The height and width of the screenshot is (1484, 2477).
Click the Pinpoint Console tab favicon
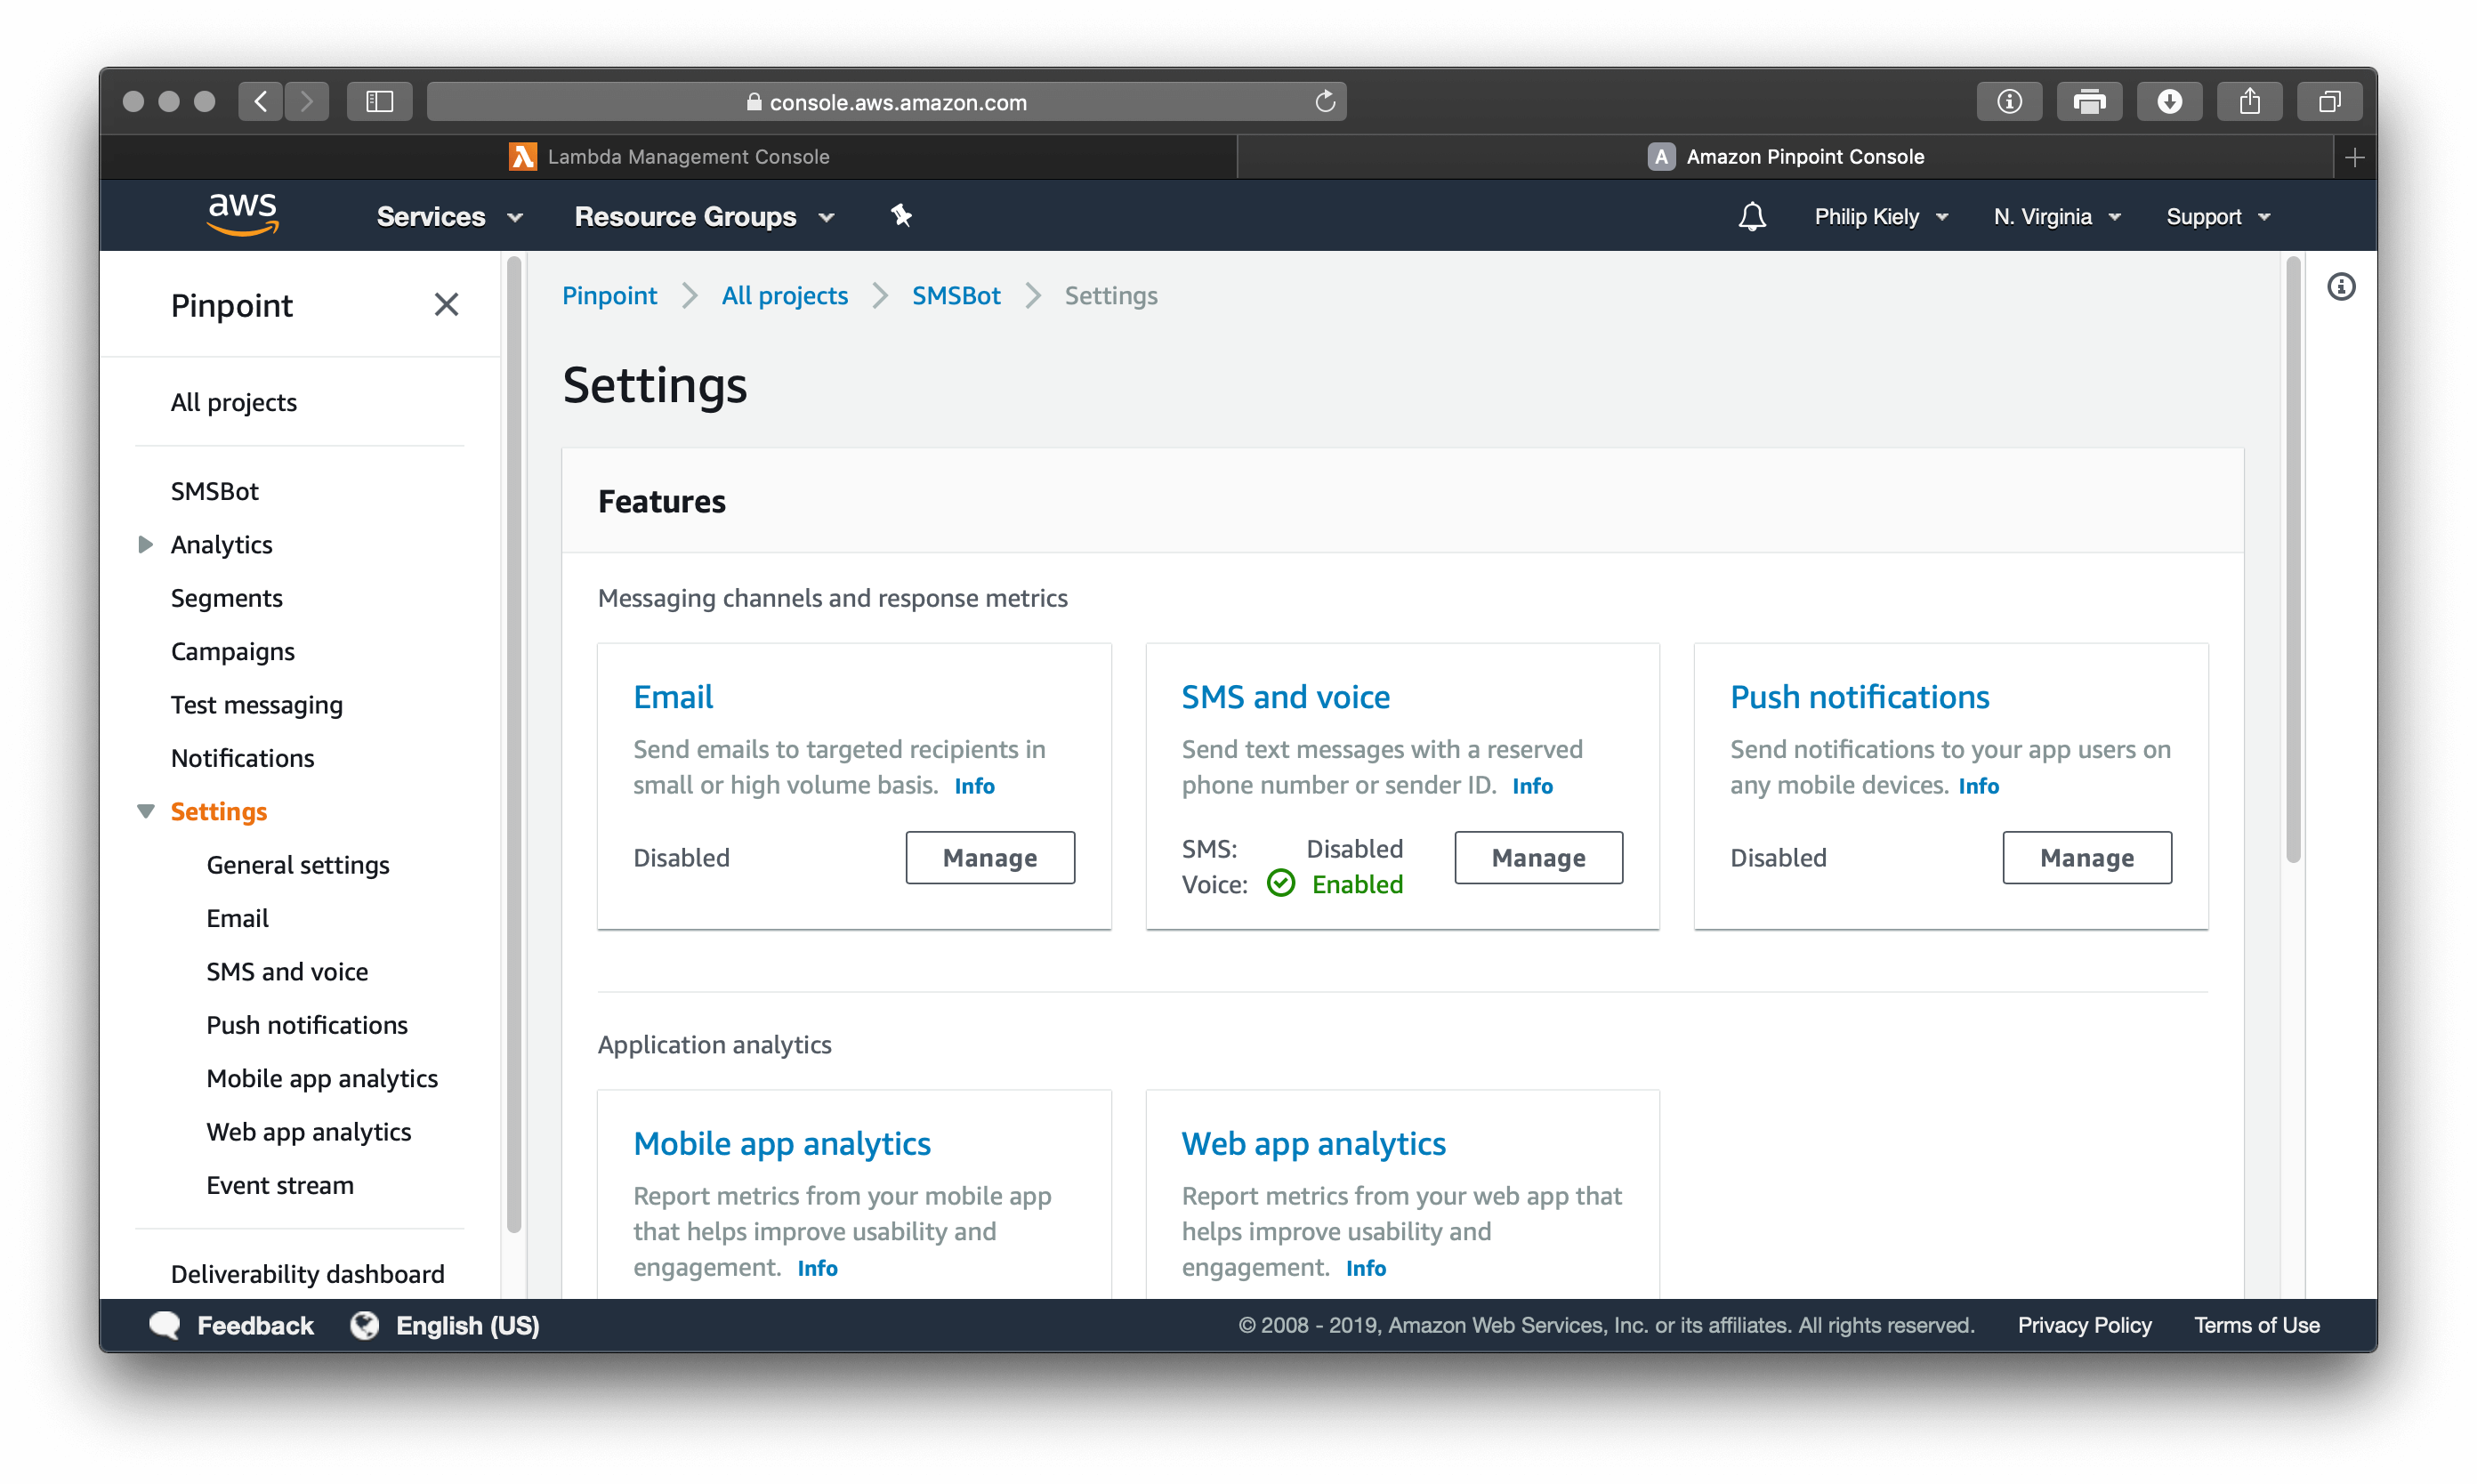1660,156
